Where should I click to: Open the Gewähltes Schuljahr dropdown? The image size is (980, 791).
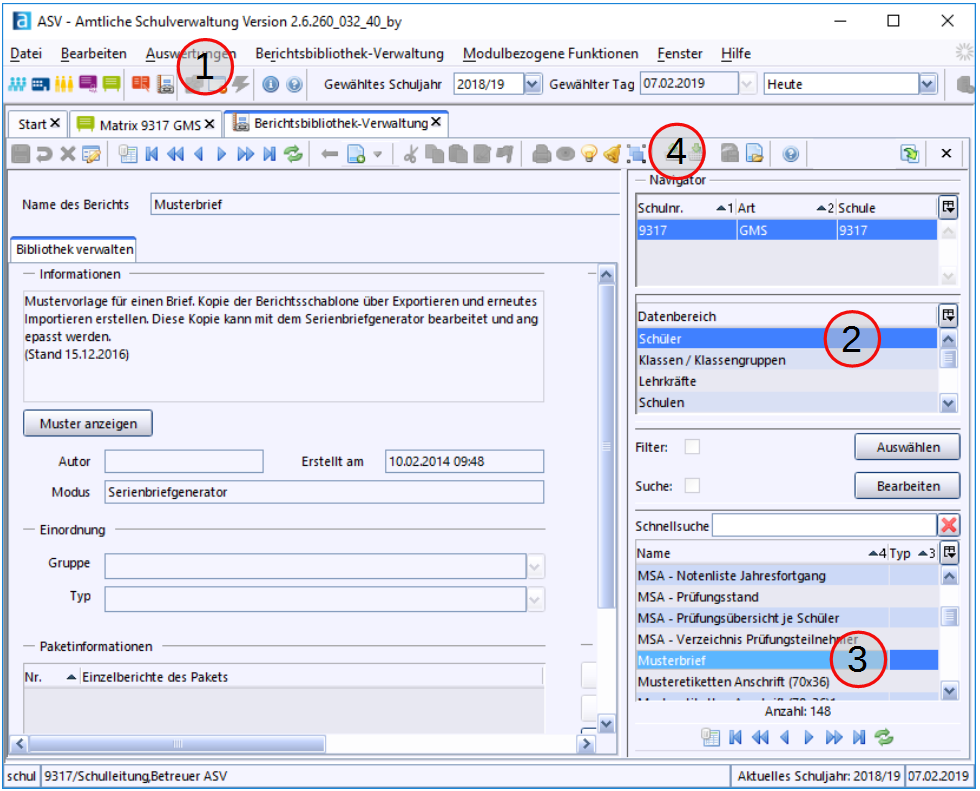(532, 84)
